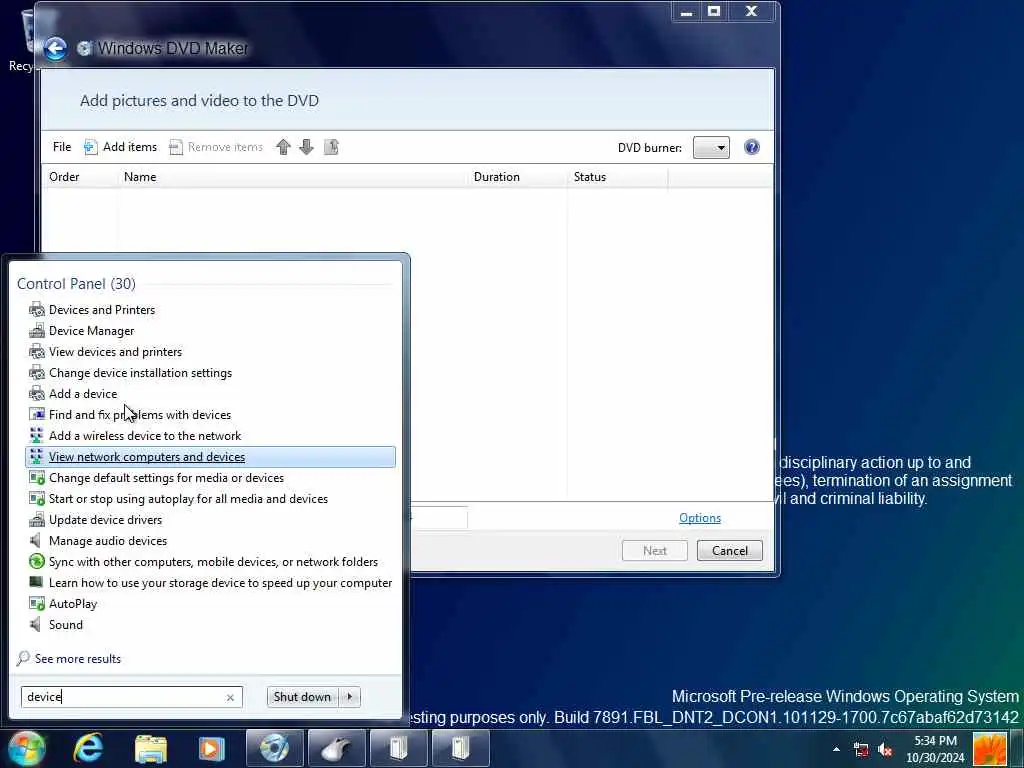The height and width of the screenshot is (768, 1024).
Task: Open Learn how to use your storage device result
Action: 210,583
